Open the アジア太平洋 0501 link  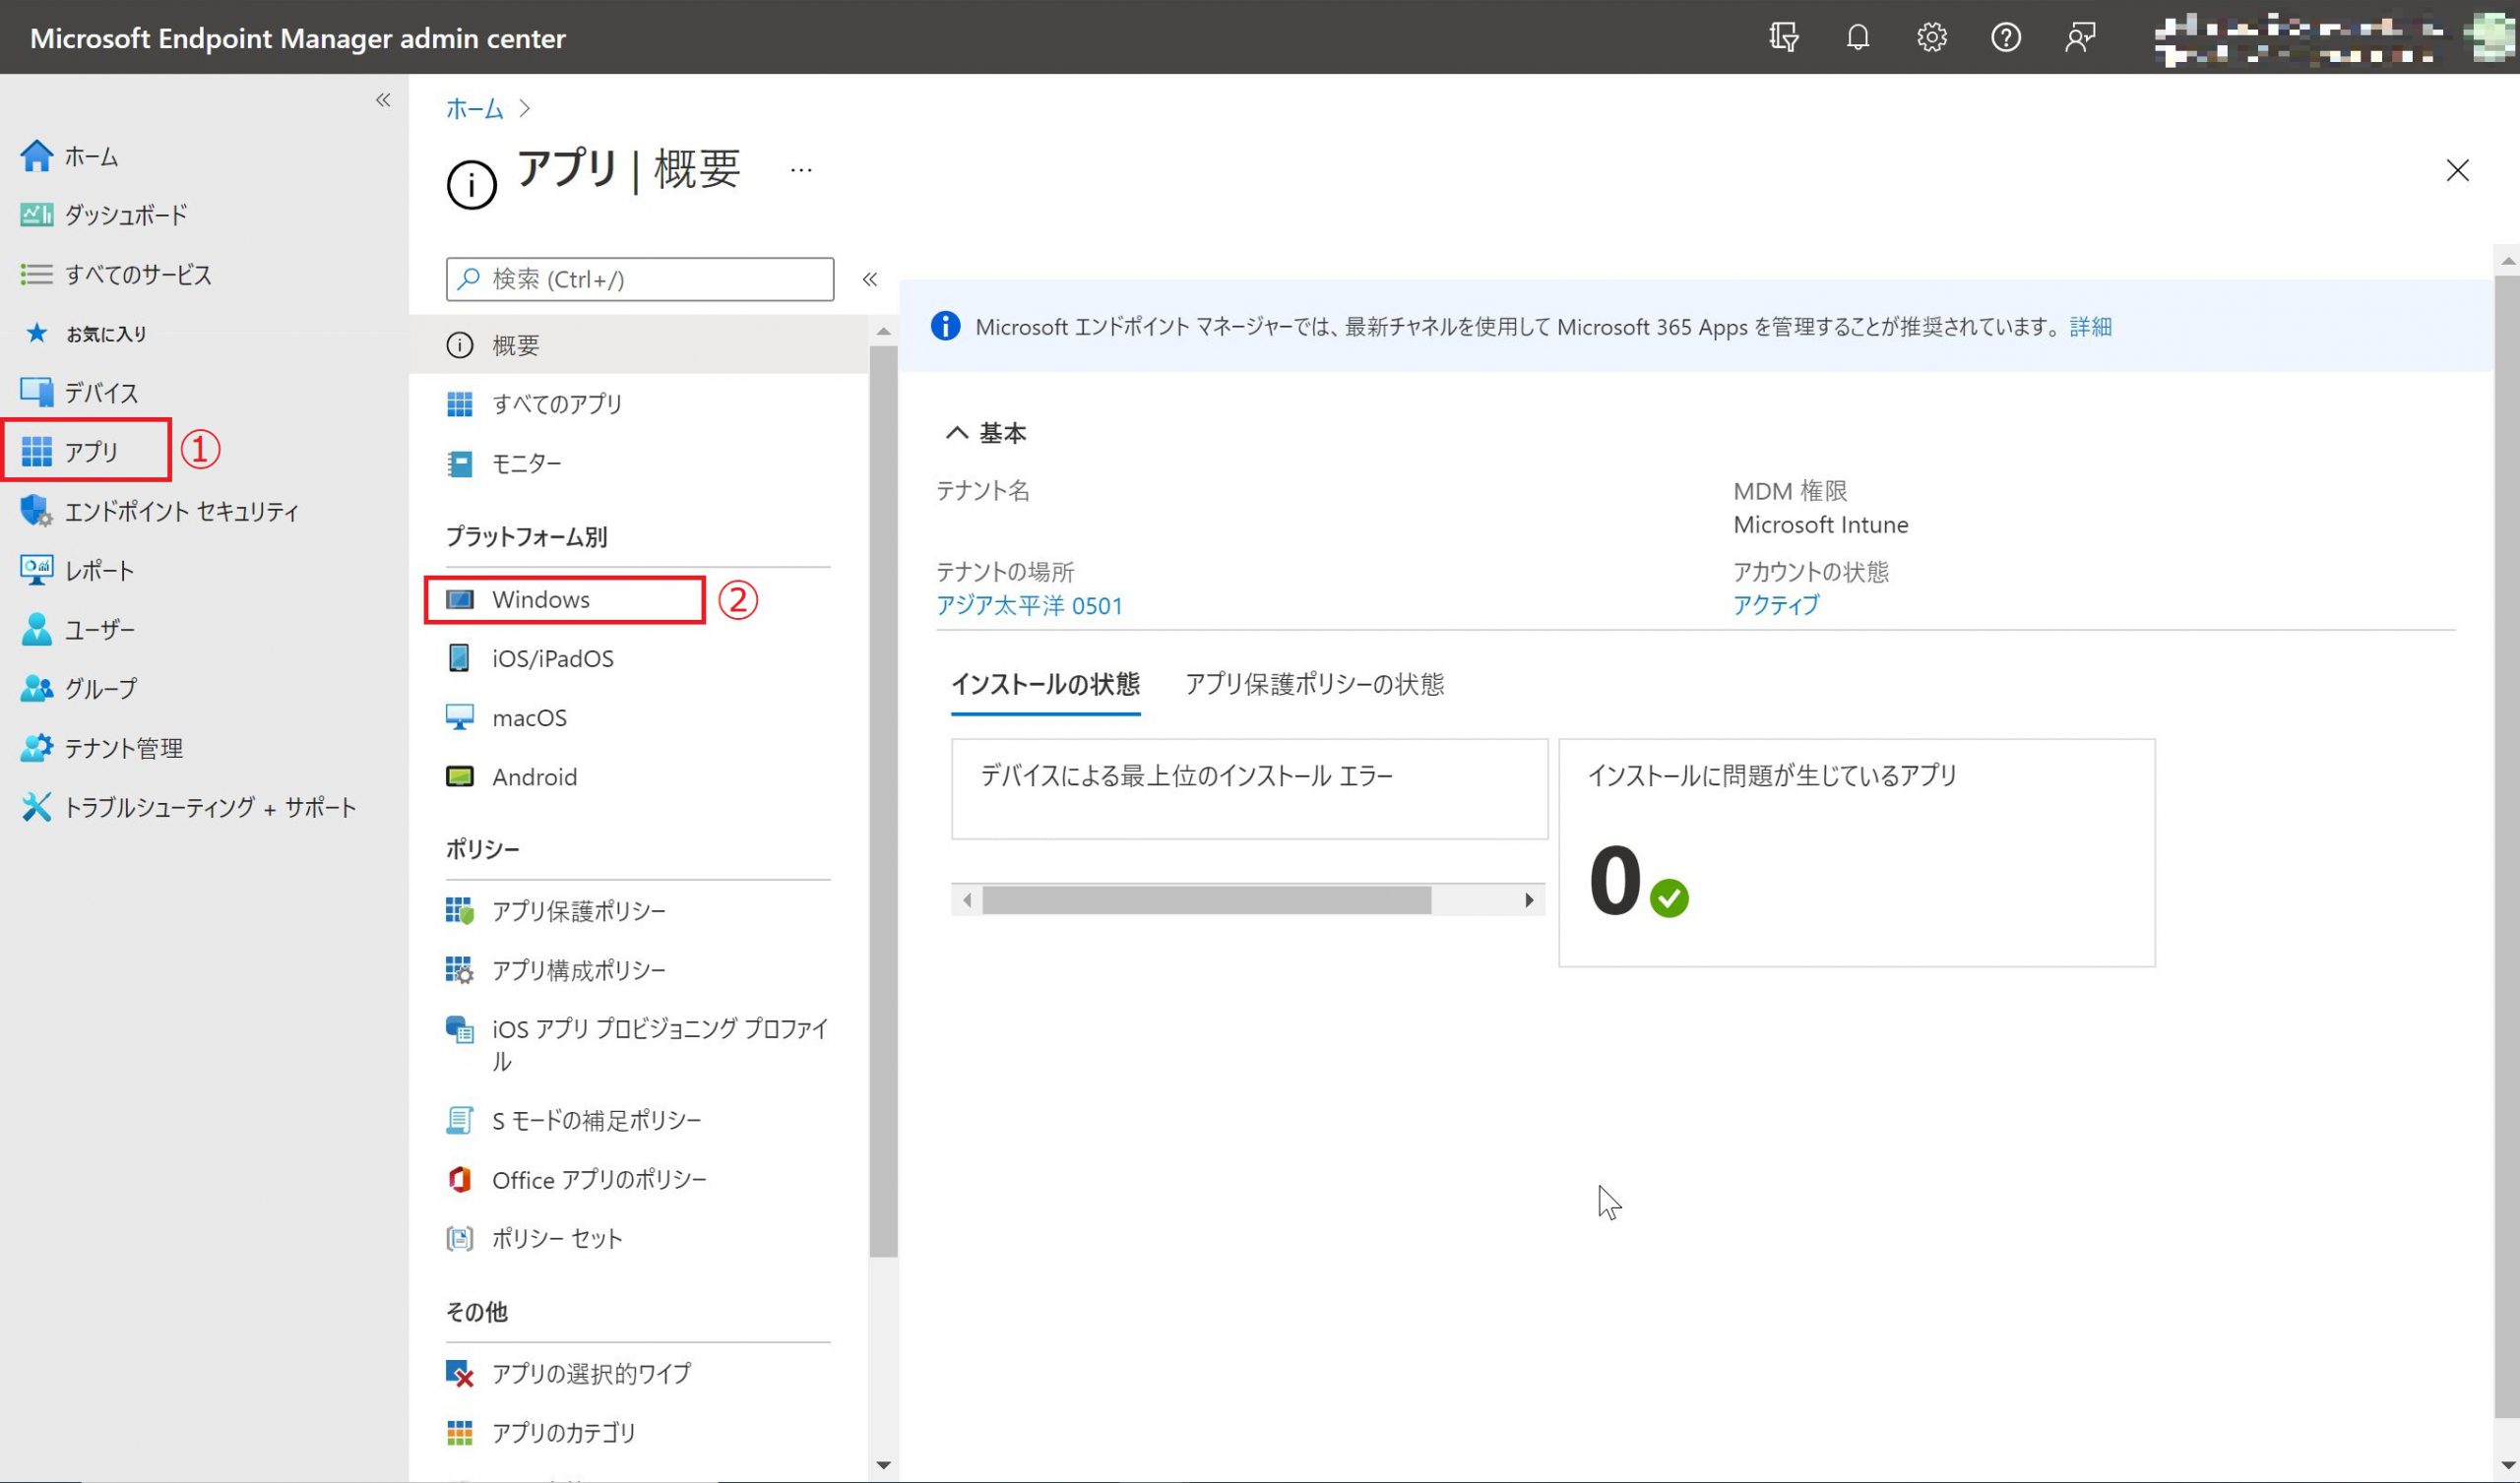[1029, 606]
